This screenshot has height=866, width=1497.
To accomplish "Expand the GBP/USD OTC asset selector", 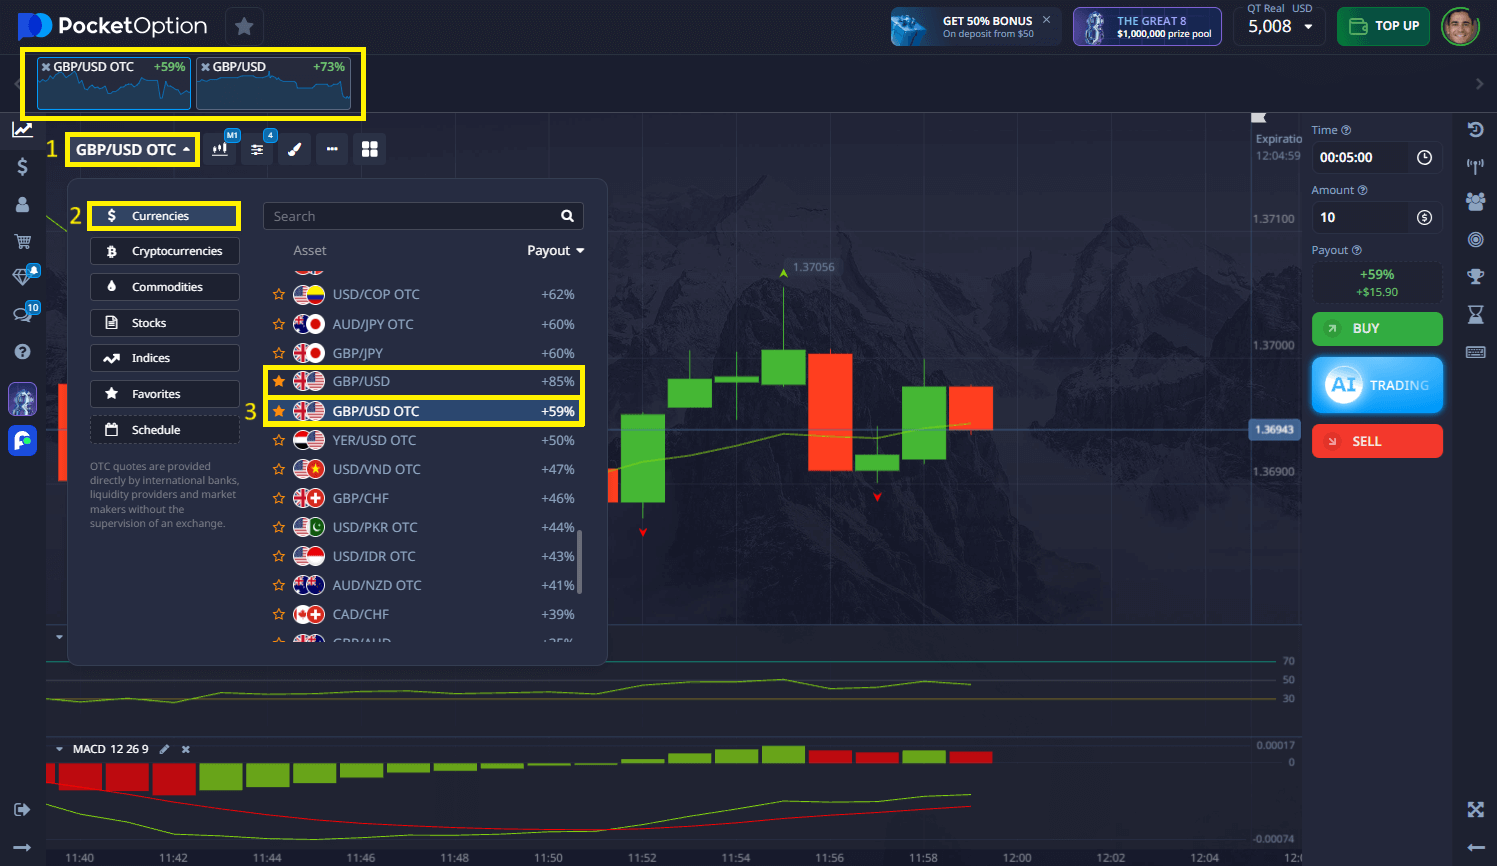I will pos(132,150).
